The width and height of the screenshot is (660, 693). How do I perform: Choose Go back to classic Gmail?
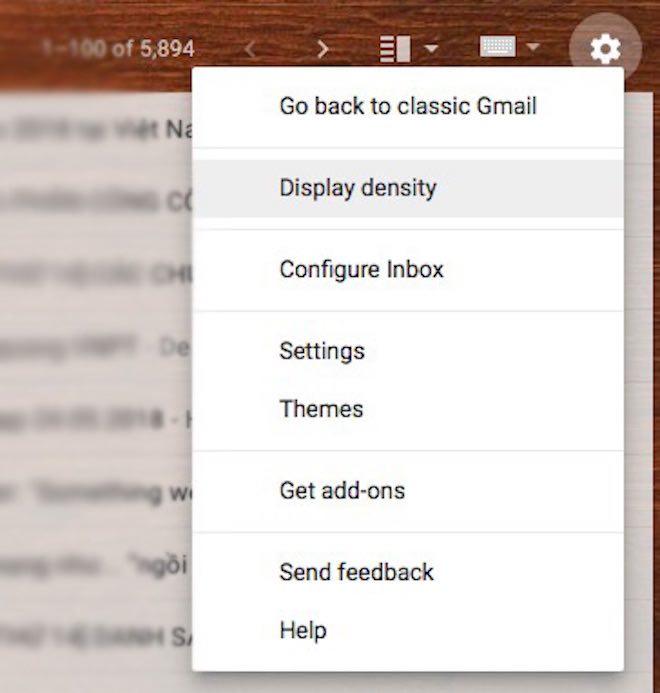408,107
